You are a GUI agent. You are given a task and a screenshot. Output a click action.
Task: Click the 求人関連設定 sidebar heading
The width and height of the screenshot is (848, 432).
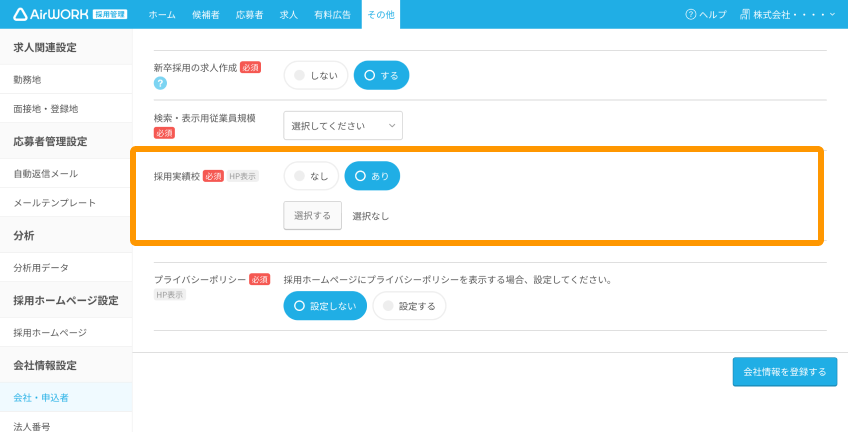[45, 48]
